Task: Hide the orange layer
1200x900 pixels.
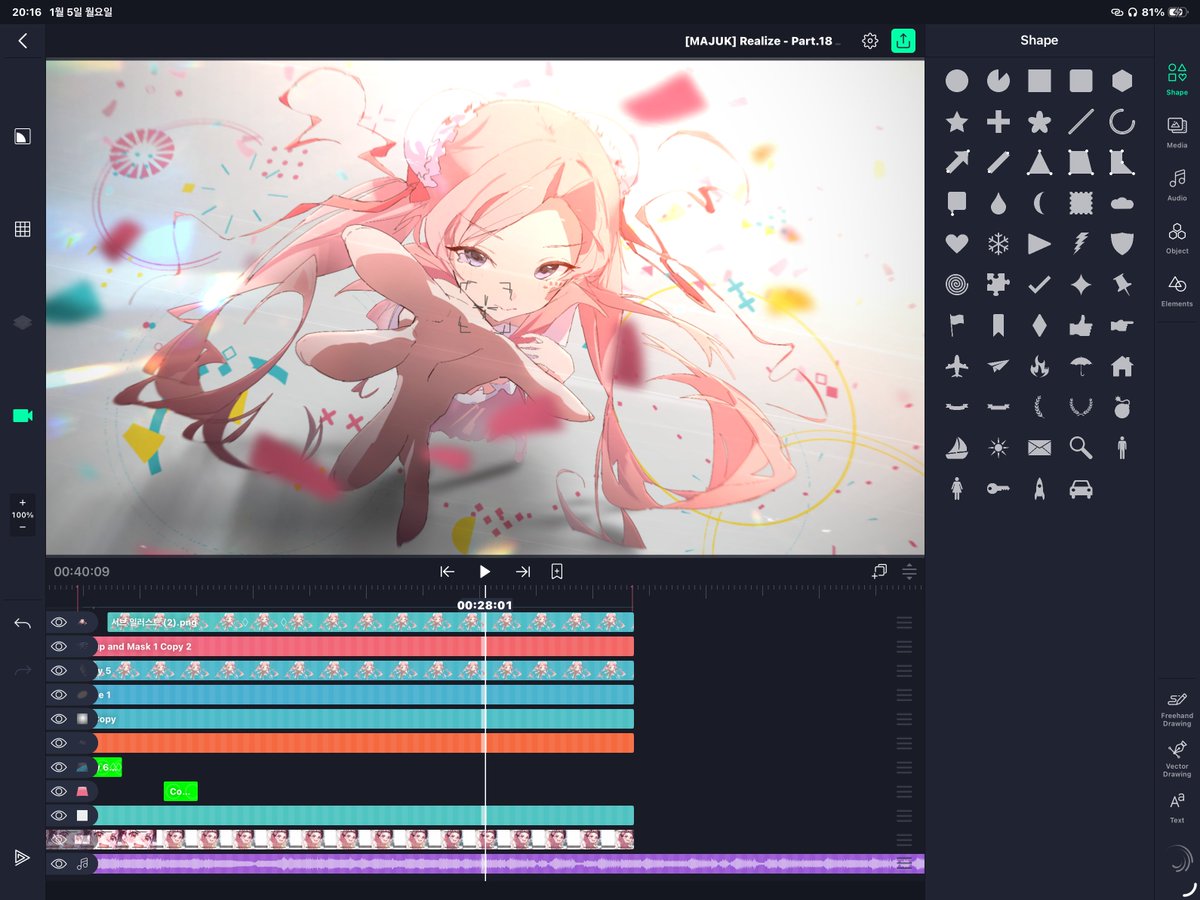Action: 59,743
